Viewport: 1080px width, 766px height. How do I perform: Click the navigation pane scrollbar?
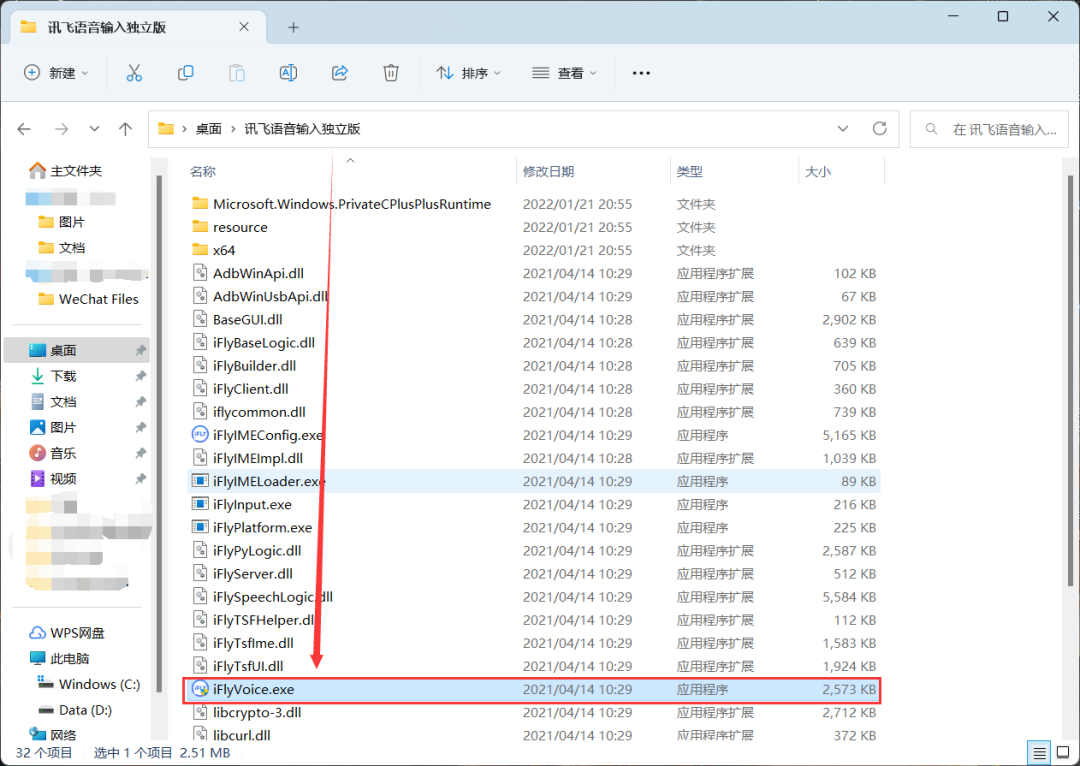[159, 433]
